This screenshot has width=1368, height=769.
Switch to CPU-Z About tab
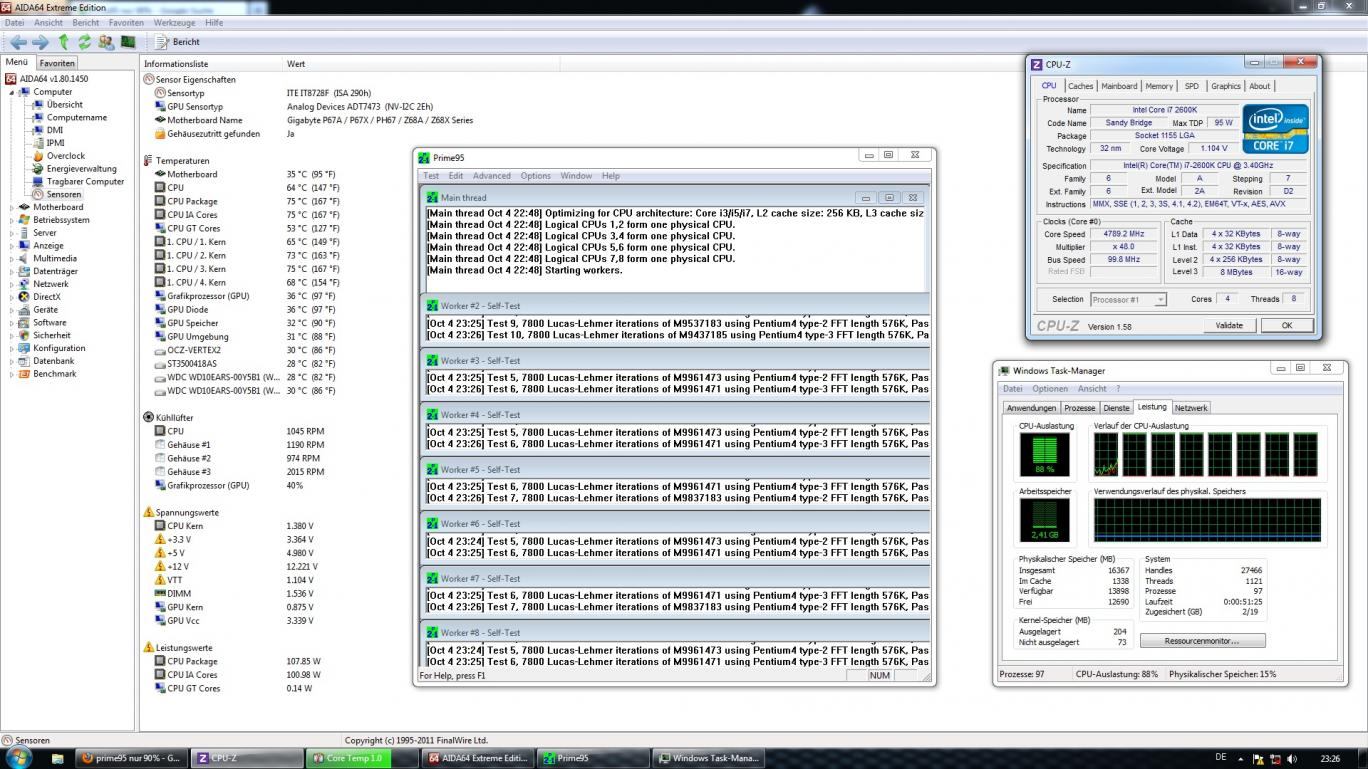1260,86
